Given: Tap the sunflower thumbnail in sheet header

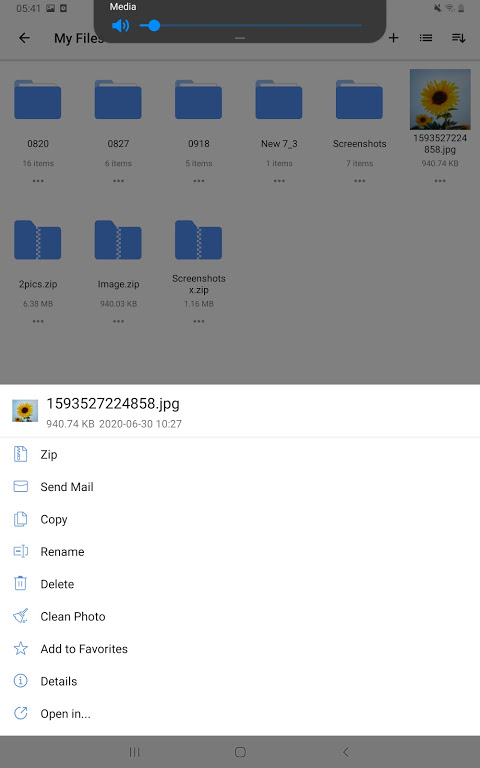Looking at the screenshot, I should tap(25, 411).
